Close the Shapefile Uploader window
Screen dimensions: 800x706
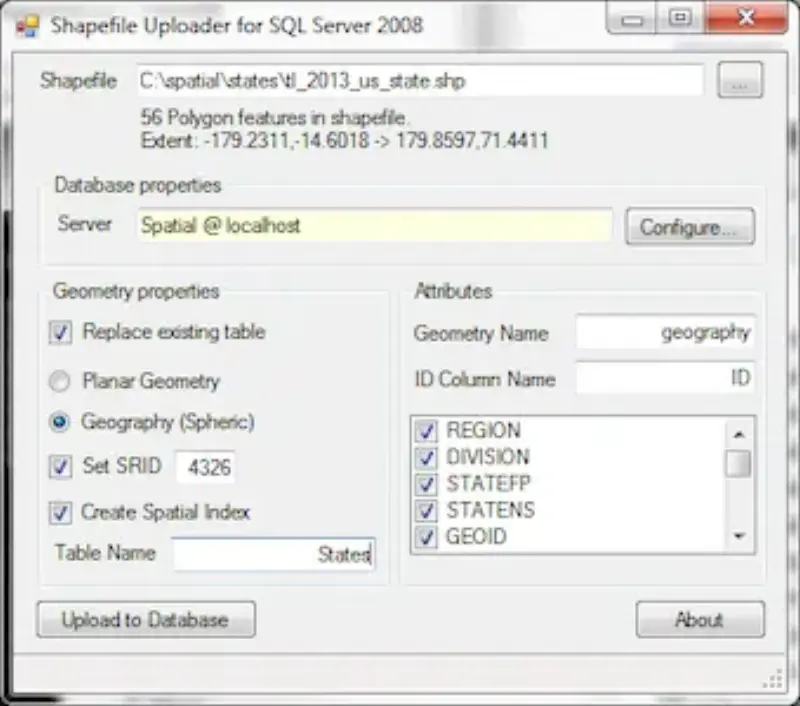click(746, 18)
